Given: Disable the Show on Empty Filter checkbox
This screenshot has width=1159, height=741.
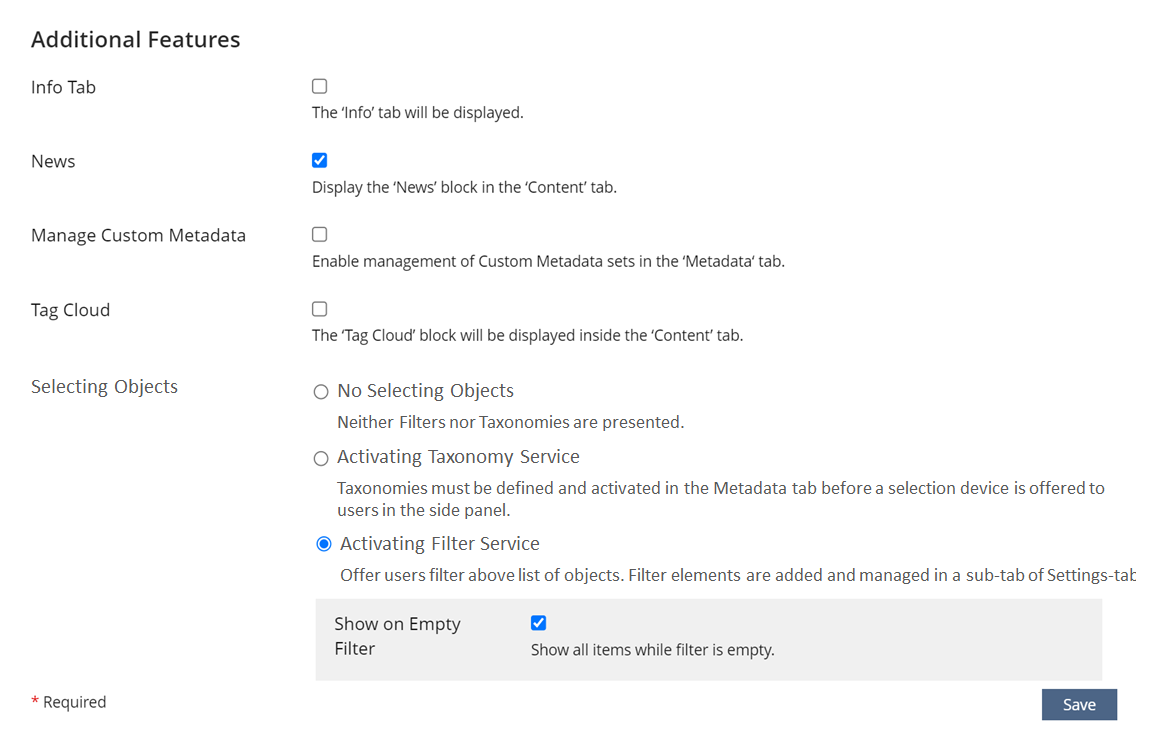Looking at the screenshot, I should (x=539, y=624).
